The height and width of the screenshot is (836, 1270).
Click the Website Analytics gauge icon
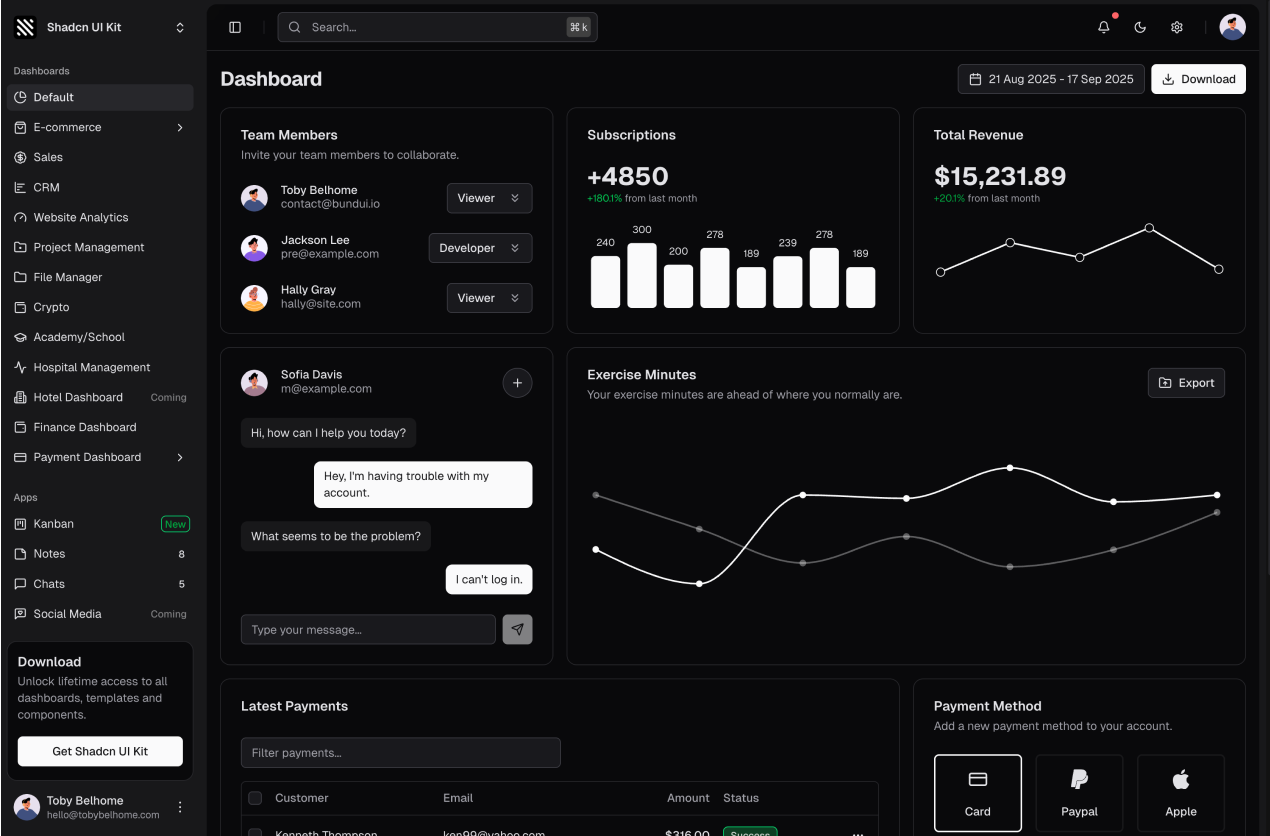tap(20, 217)
